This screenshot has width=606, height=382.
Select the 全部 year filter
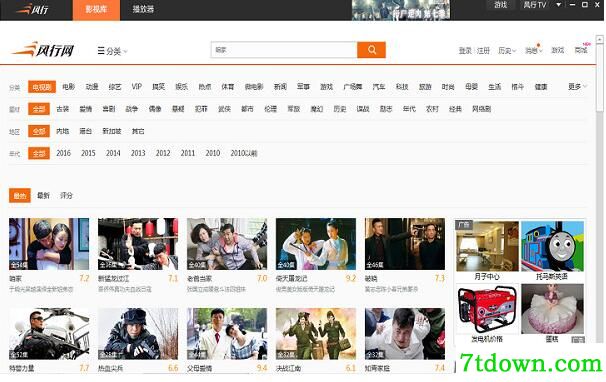point(39,153)
